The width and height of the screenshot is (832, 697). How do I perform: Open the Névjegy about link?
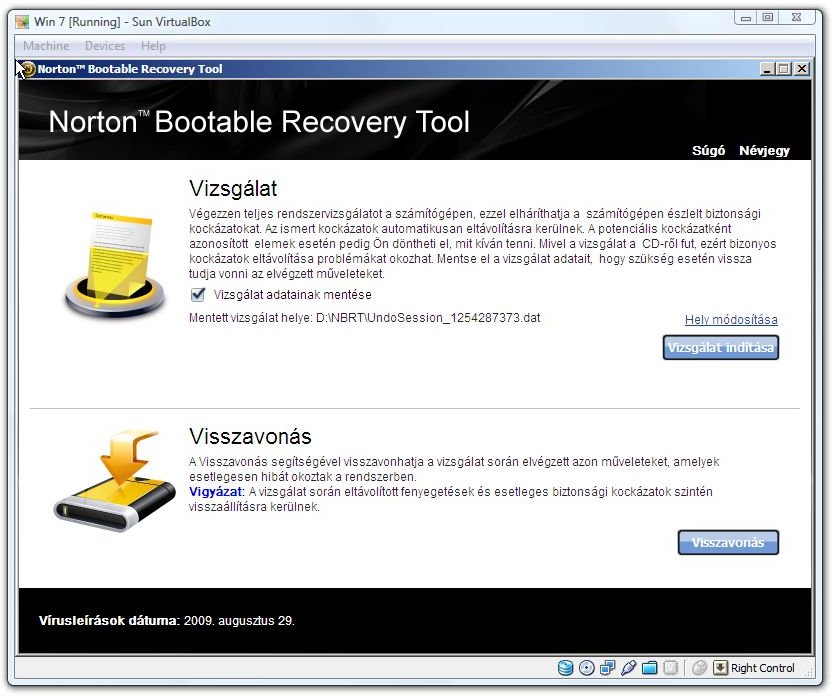pos(764,151)
